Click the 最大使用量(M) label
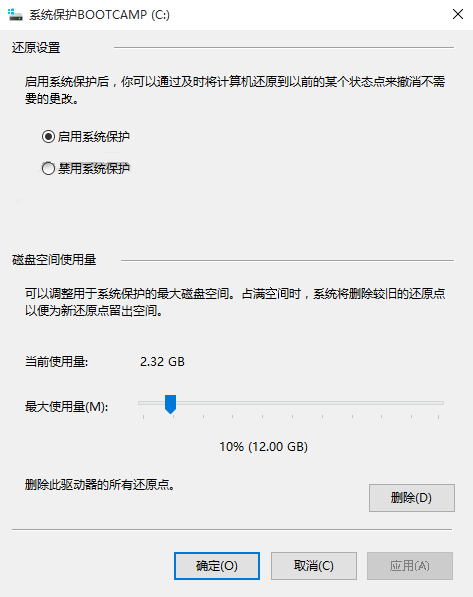This screenshot has height=597, width=473. (x=67, y=407)
